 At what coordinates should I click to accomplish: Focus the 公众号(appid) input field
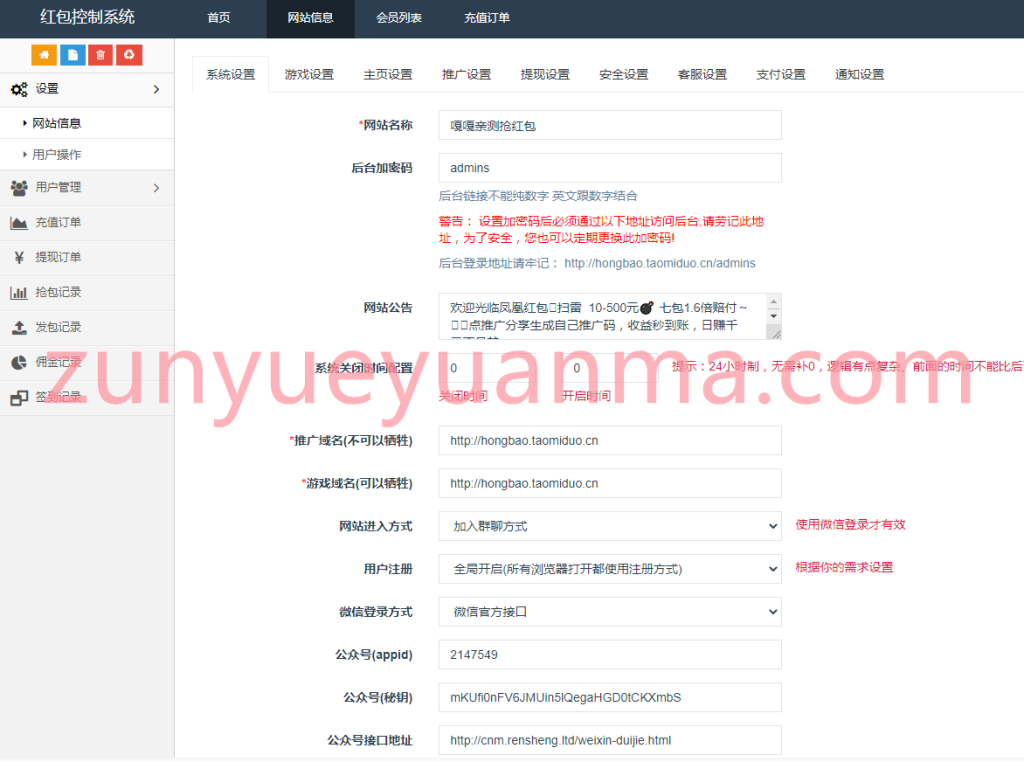click(x=610, y=655)
